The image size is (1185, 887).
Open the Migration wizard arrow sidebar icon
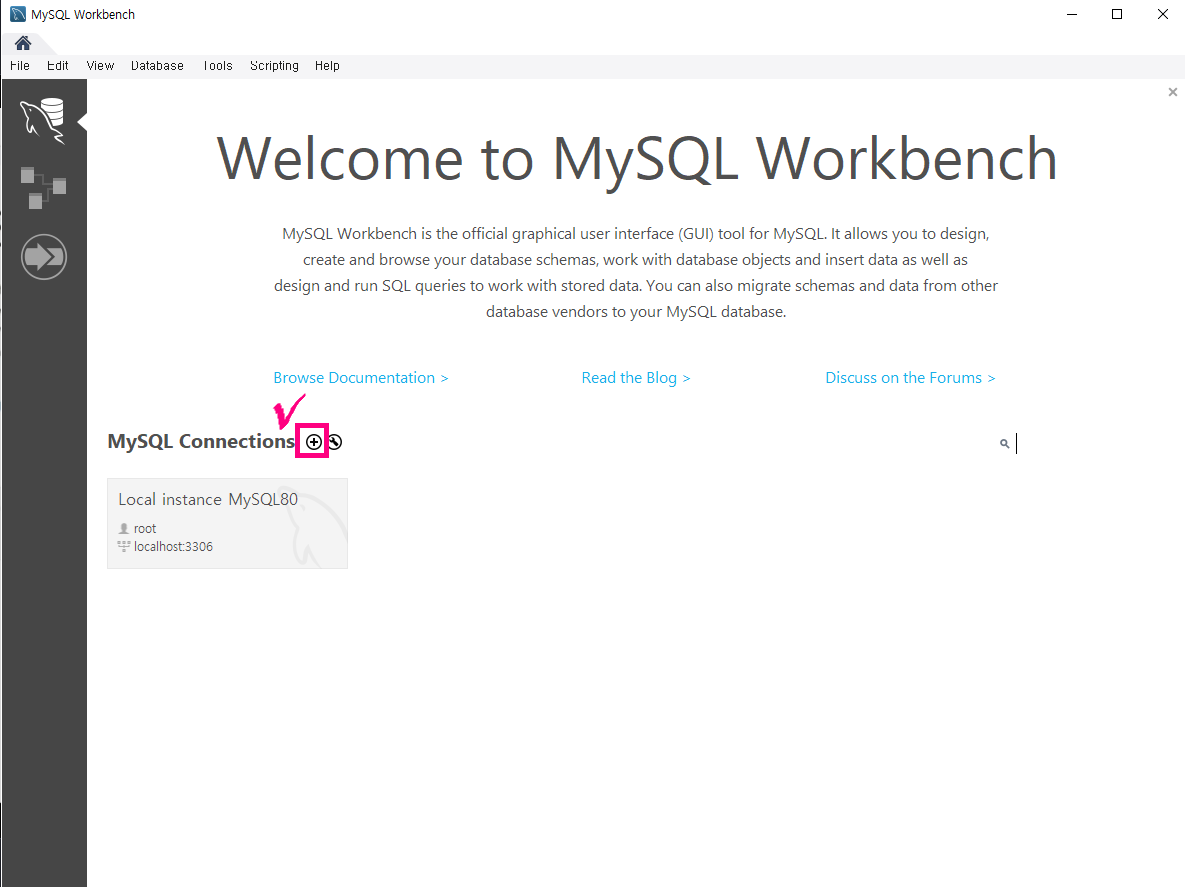[x=44, y=257]
